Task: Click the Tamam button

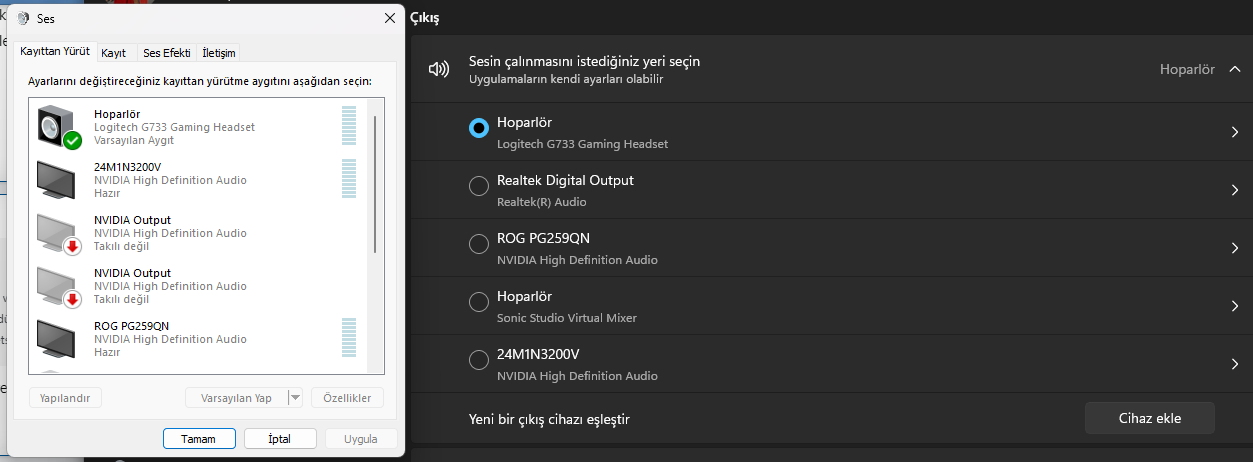Action: click(x=198, y=439)
